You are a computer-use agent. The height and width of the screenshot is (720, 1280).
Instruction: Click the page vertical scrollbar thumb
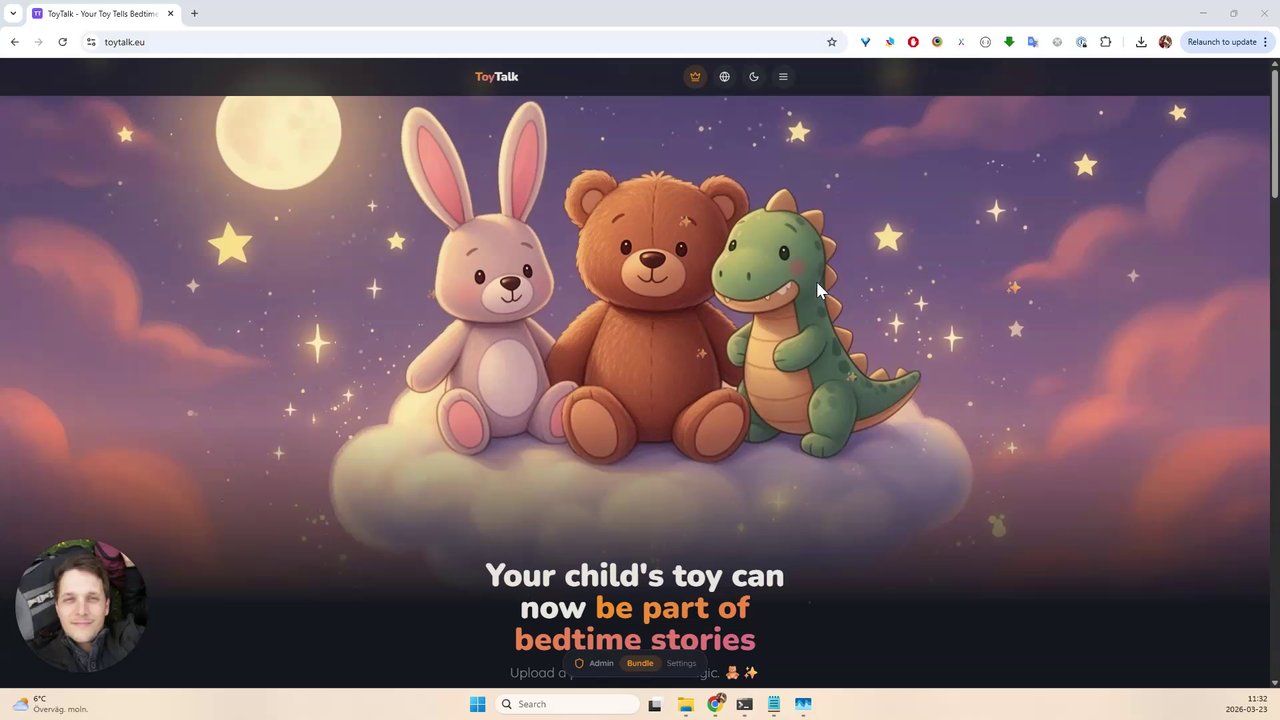coord(1274,133)
